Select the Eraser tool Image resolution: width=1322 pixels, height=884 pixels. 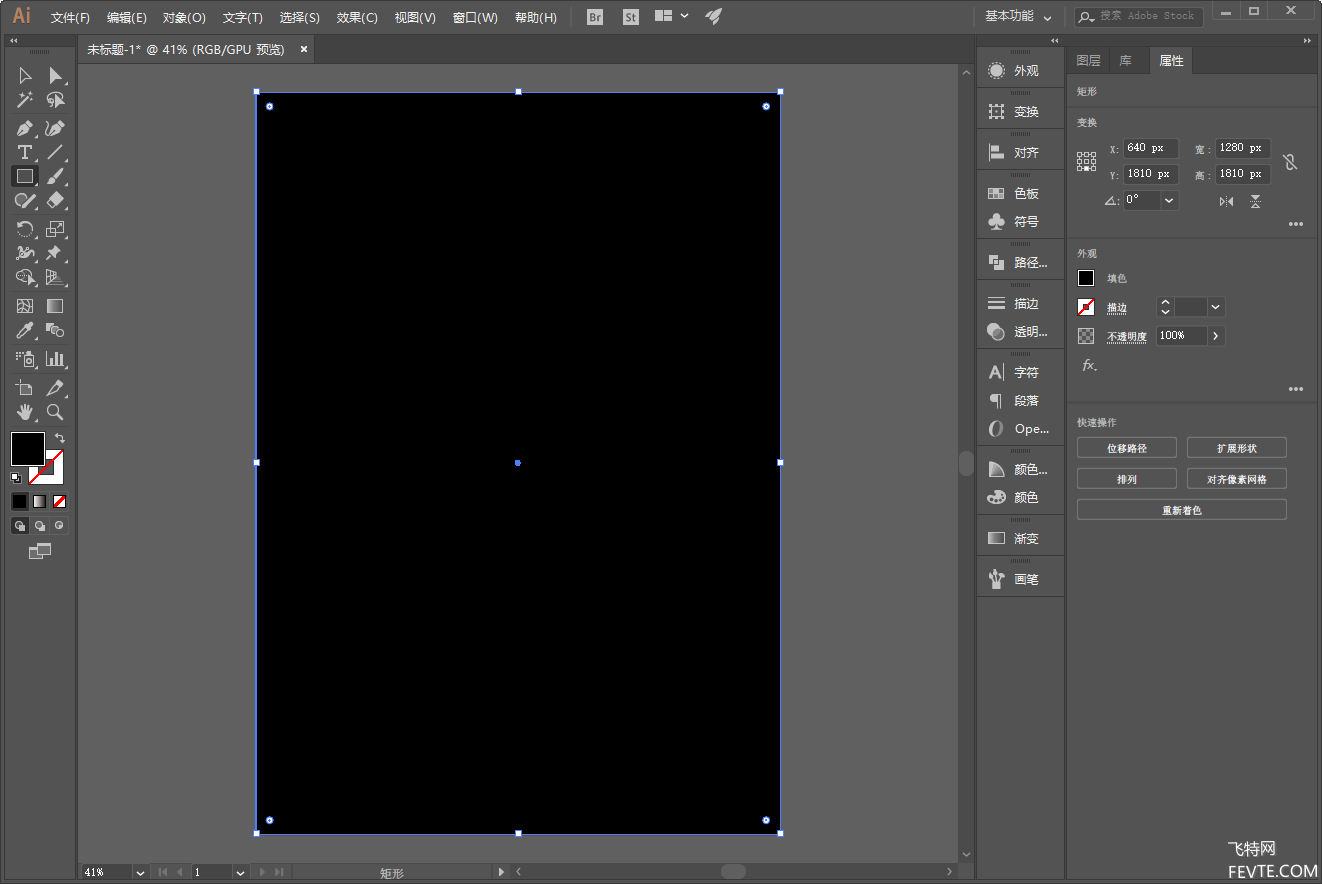[x=56, y=201]
